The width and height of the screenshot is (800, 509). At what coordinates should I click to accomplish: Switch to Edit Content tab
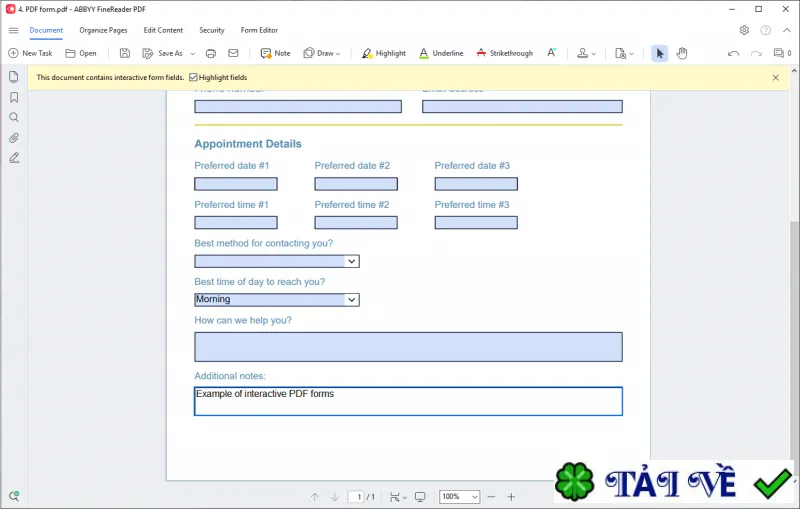[x=163, y=30]
